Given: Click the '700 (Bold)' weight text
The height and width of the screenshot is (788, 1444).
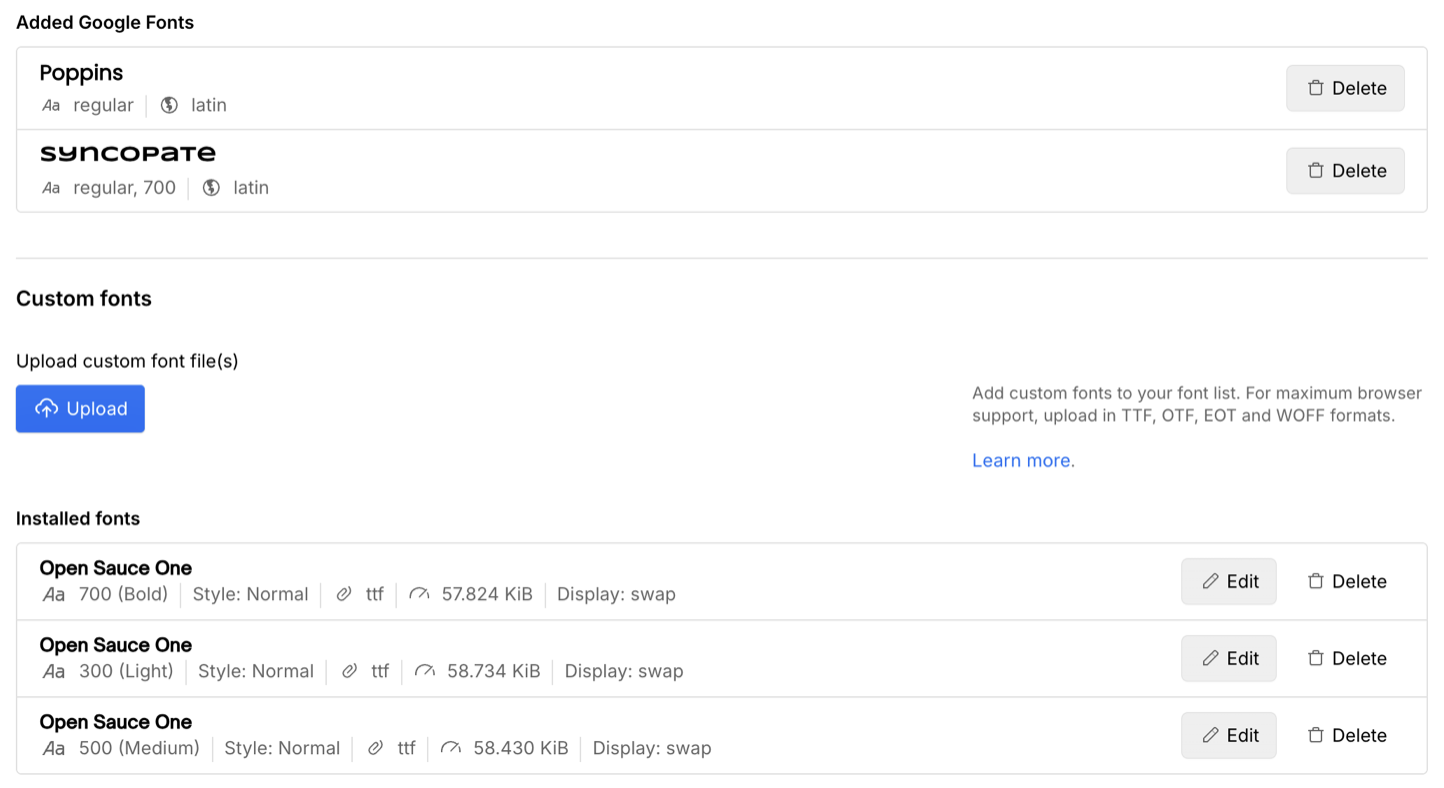Looking at the screenshot, I should pos(124,595).
